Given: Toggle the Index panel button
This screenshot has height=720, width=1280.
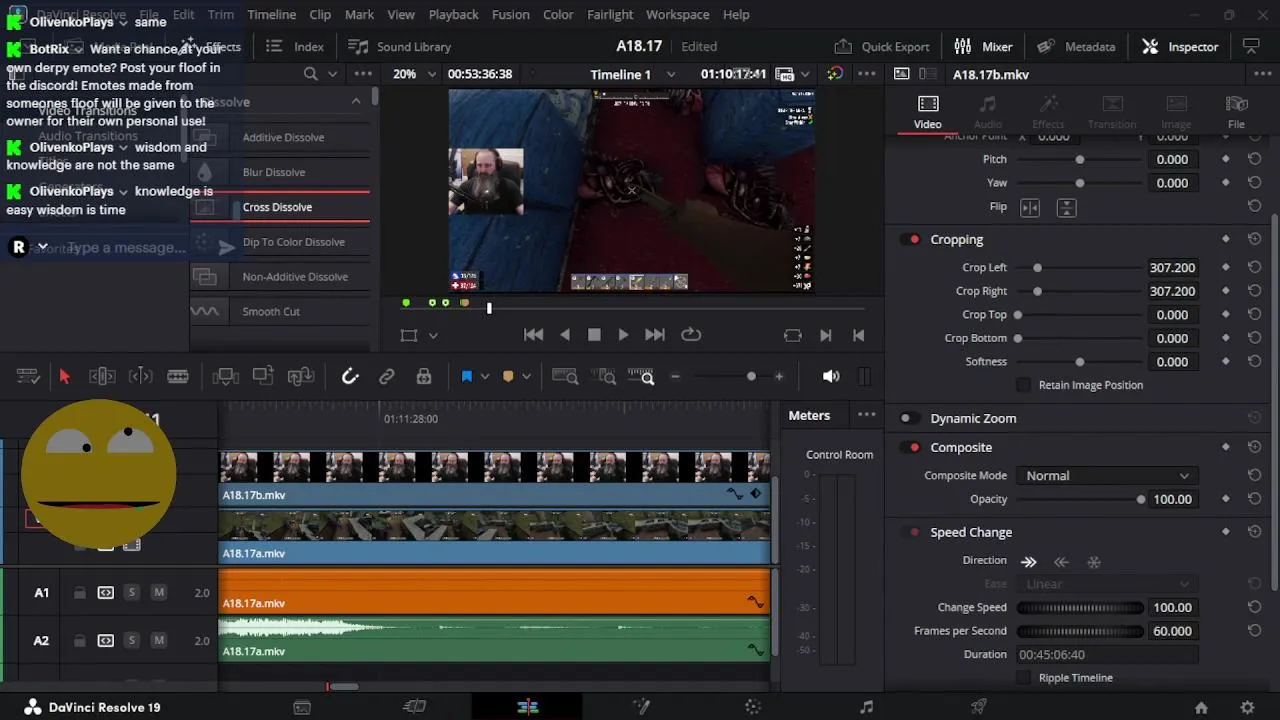Looking at the screenshot, I should click(x=295, y=46).
